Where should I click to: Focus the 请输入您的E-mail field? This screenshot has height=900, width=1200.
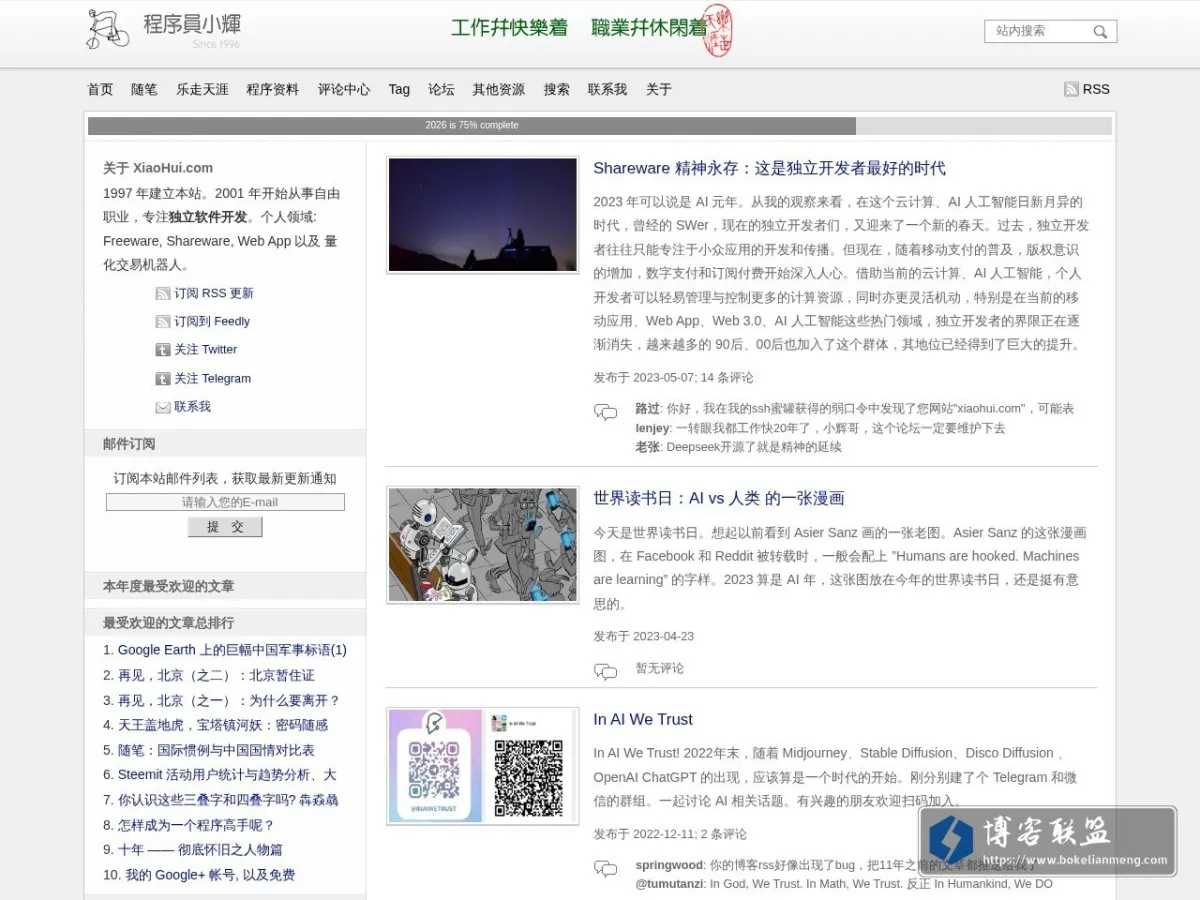pyautogui.click(x=225, y=502)
